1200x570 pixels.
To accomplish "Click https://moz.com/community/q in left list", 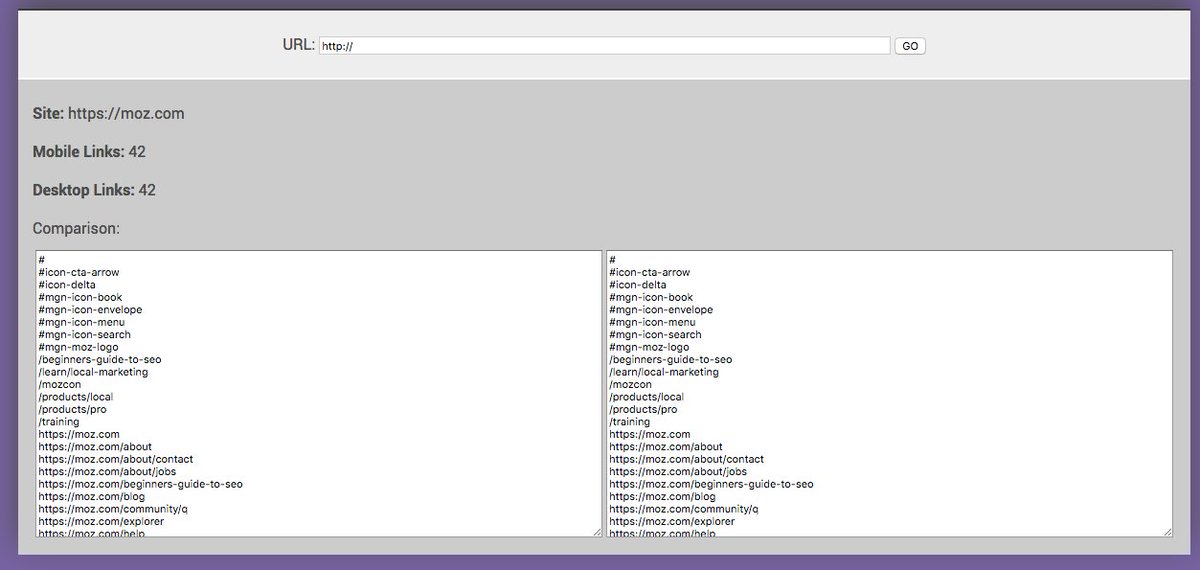I will point(112,509).
